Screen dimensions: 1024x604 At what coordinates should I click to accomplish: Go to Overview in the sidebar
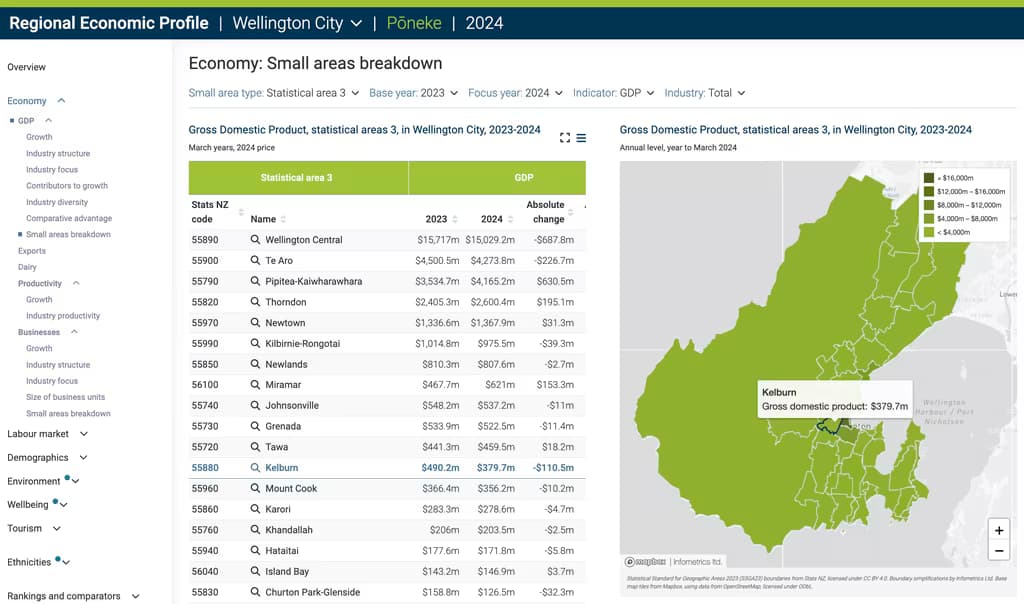[27, 67]
